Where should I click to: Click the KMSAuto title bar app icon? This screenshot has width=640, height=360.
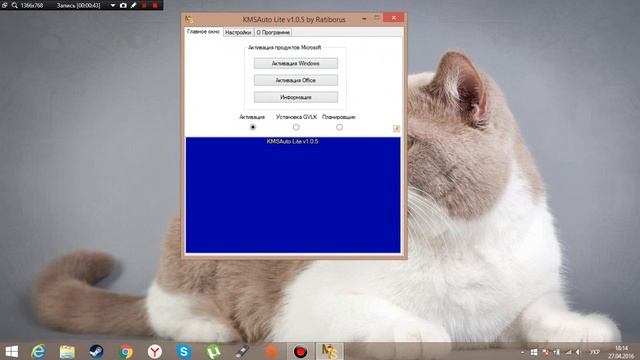(x=189, y=19)
